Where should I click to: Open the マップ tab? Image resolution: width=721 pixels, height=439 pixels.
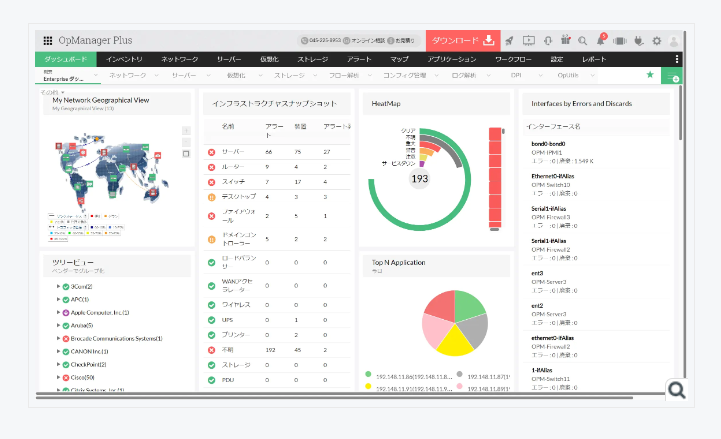click(399, 59)
